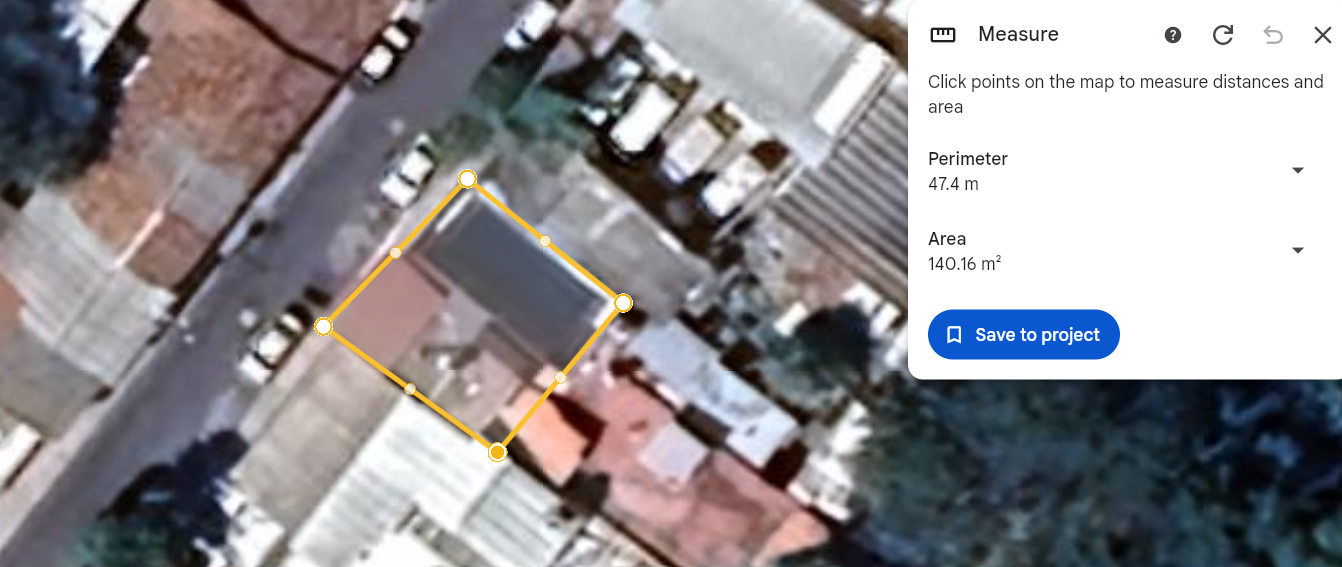Select the left vertex of the polygon

pos(323,326)
